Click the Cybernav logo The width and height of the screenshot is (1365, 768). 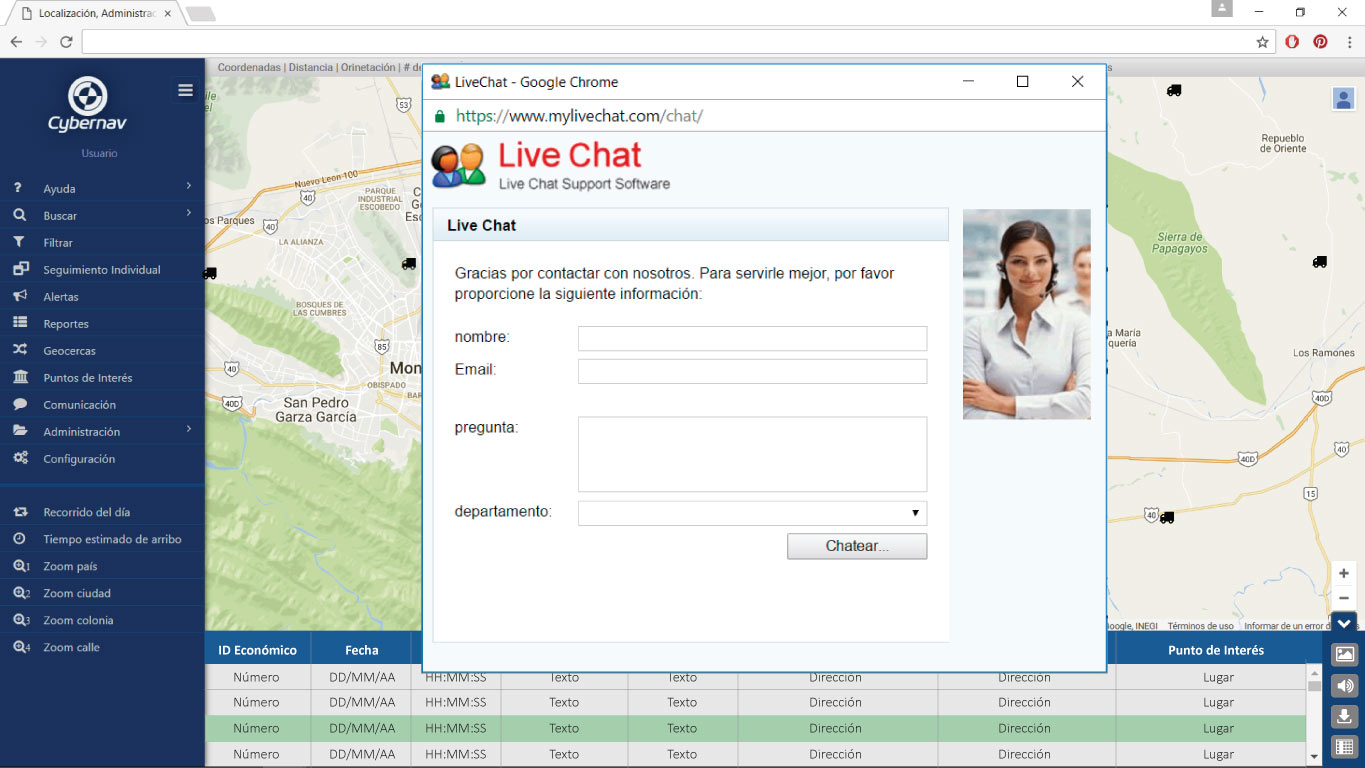pyautogui.click(x=88, y=105)
